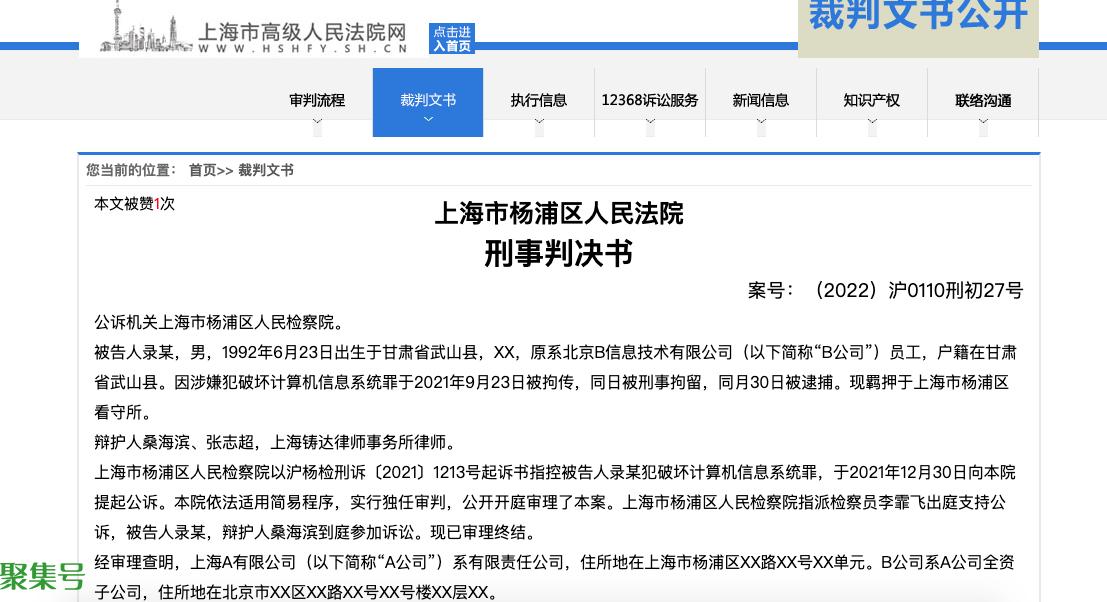This screenshot has width=1107, height=602.
Task: Select the 裁判文书 tab
Action: tap(428, 100)
